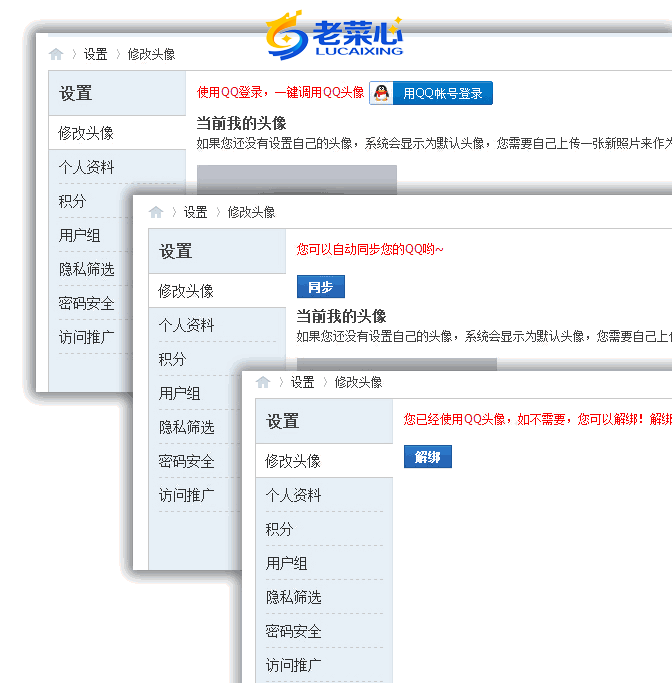The image size is (672, 683).
Task: Click home icon in top window breadcrumb
Action: coord(56,54)
